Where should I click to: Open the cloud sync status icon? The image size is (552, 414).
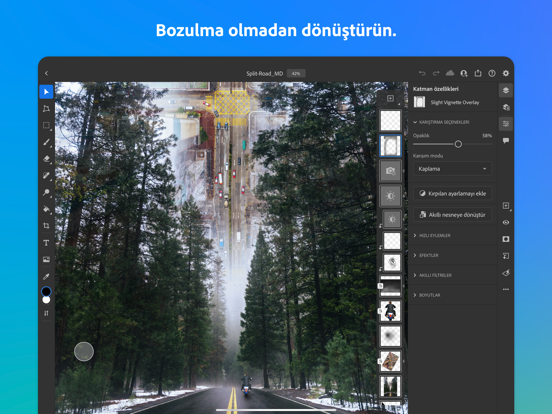tap(450, 73)
